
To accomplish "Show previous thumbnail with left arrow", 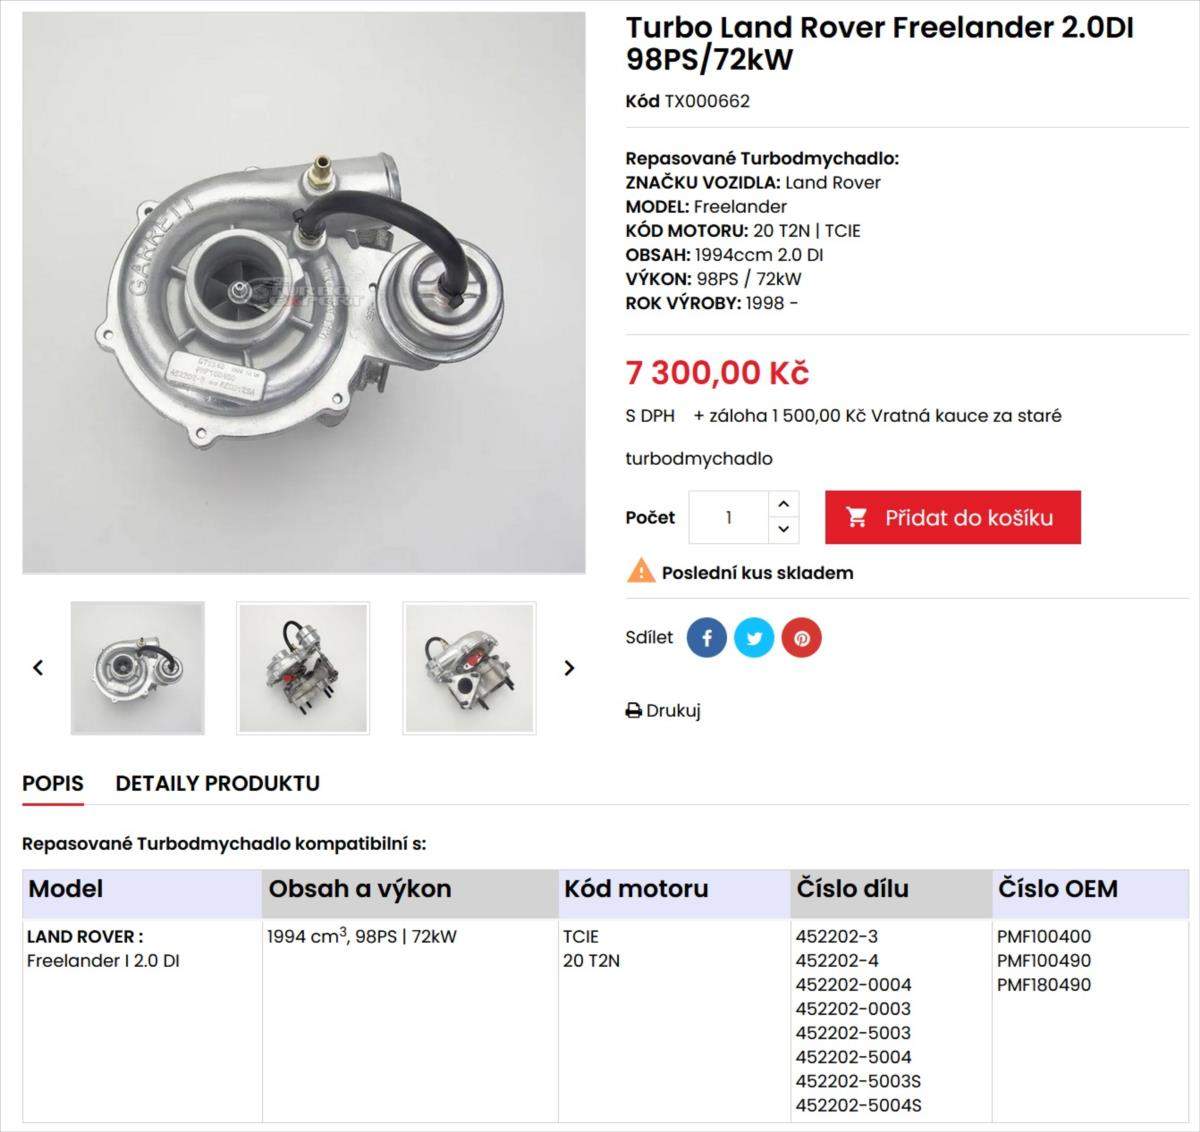I will pos(38,667).
